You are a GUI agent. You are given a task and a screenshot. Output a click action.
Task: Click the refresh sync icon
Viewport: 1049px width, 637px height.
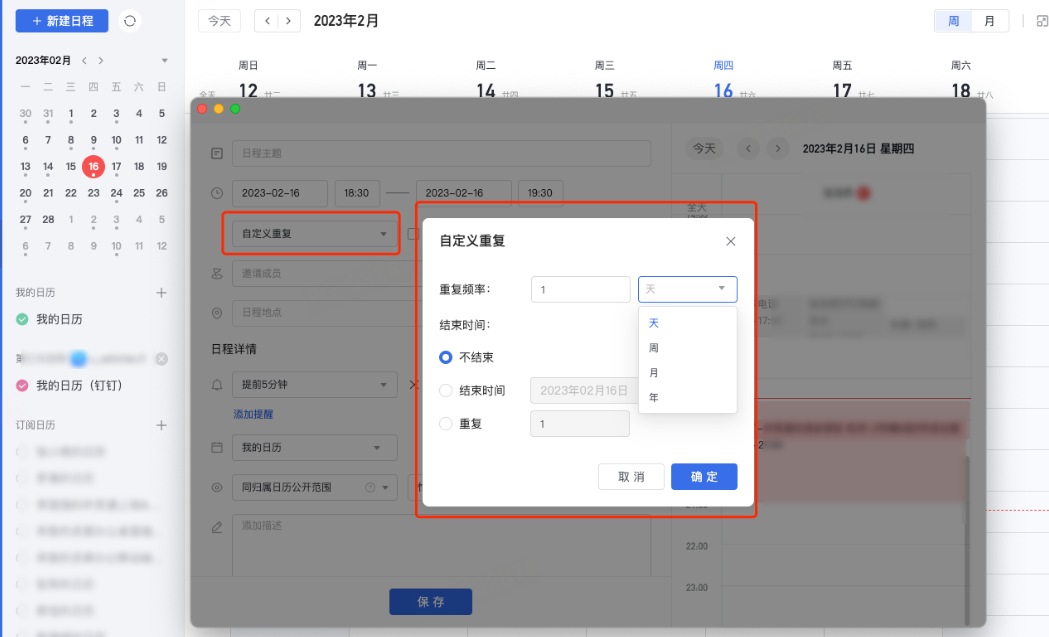(130, 21)
